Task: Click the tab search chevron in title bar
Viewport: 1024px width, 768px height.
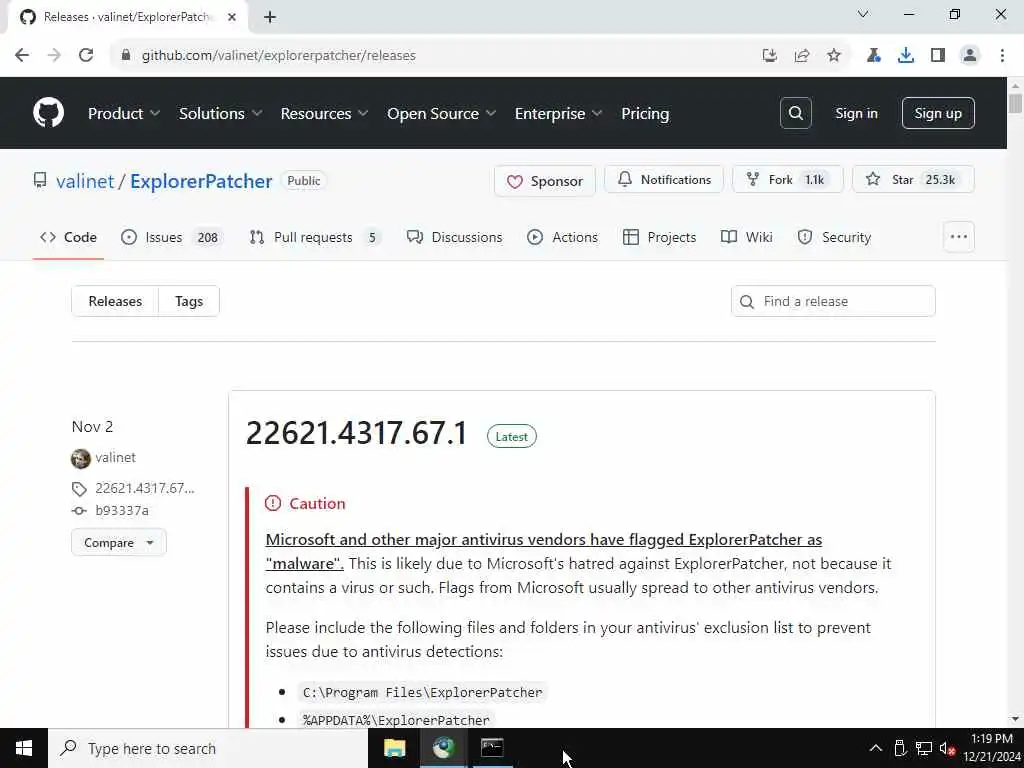Action: (x=863, y=14)
